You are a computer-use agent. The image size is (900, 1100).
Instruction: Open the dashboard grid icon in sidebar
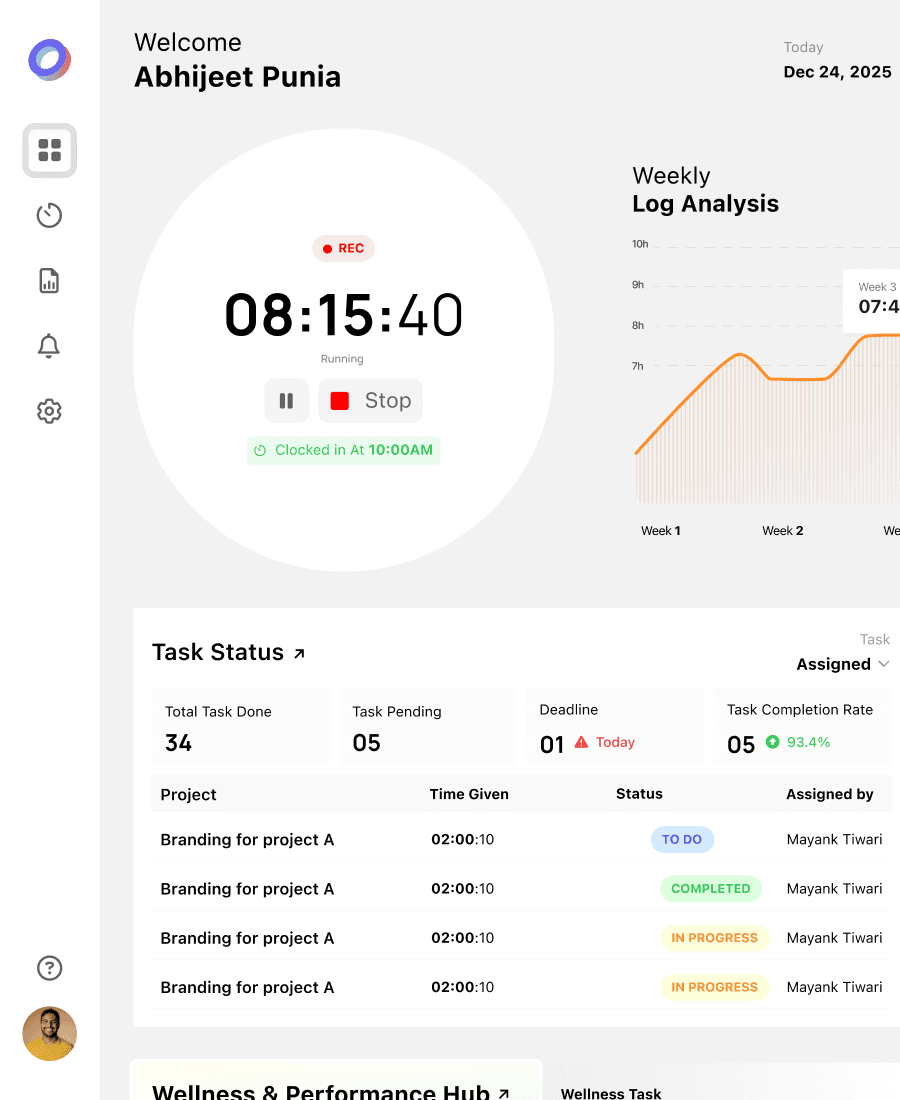tap(49, 150)
